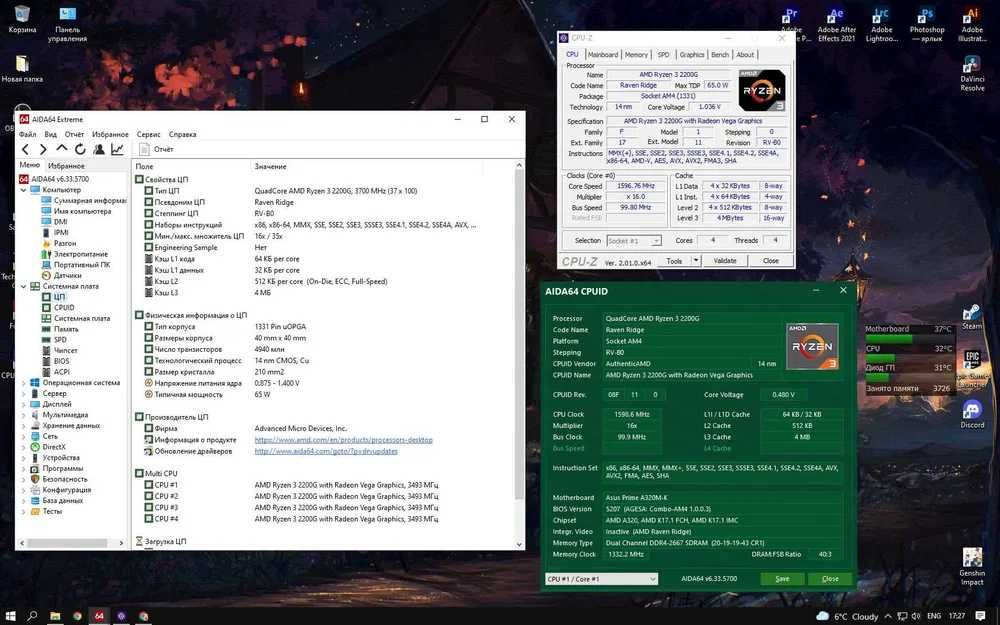Open the amd.com processors-desktop link
This screenshot has height=625, width=1000.
coord(343,440)
